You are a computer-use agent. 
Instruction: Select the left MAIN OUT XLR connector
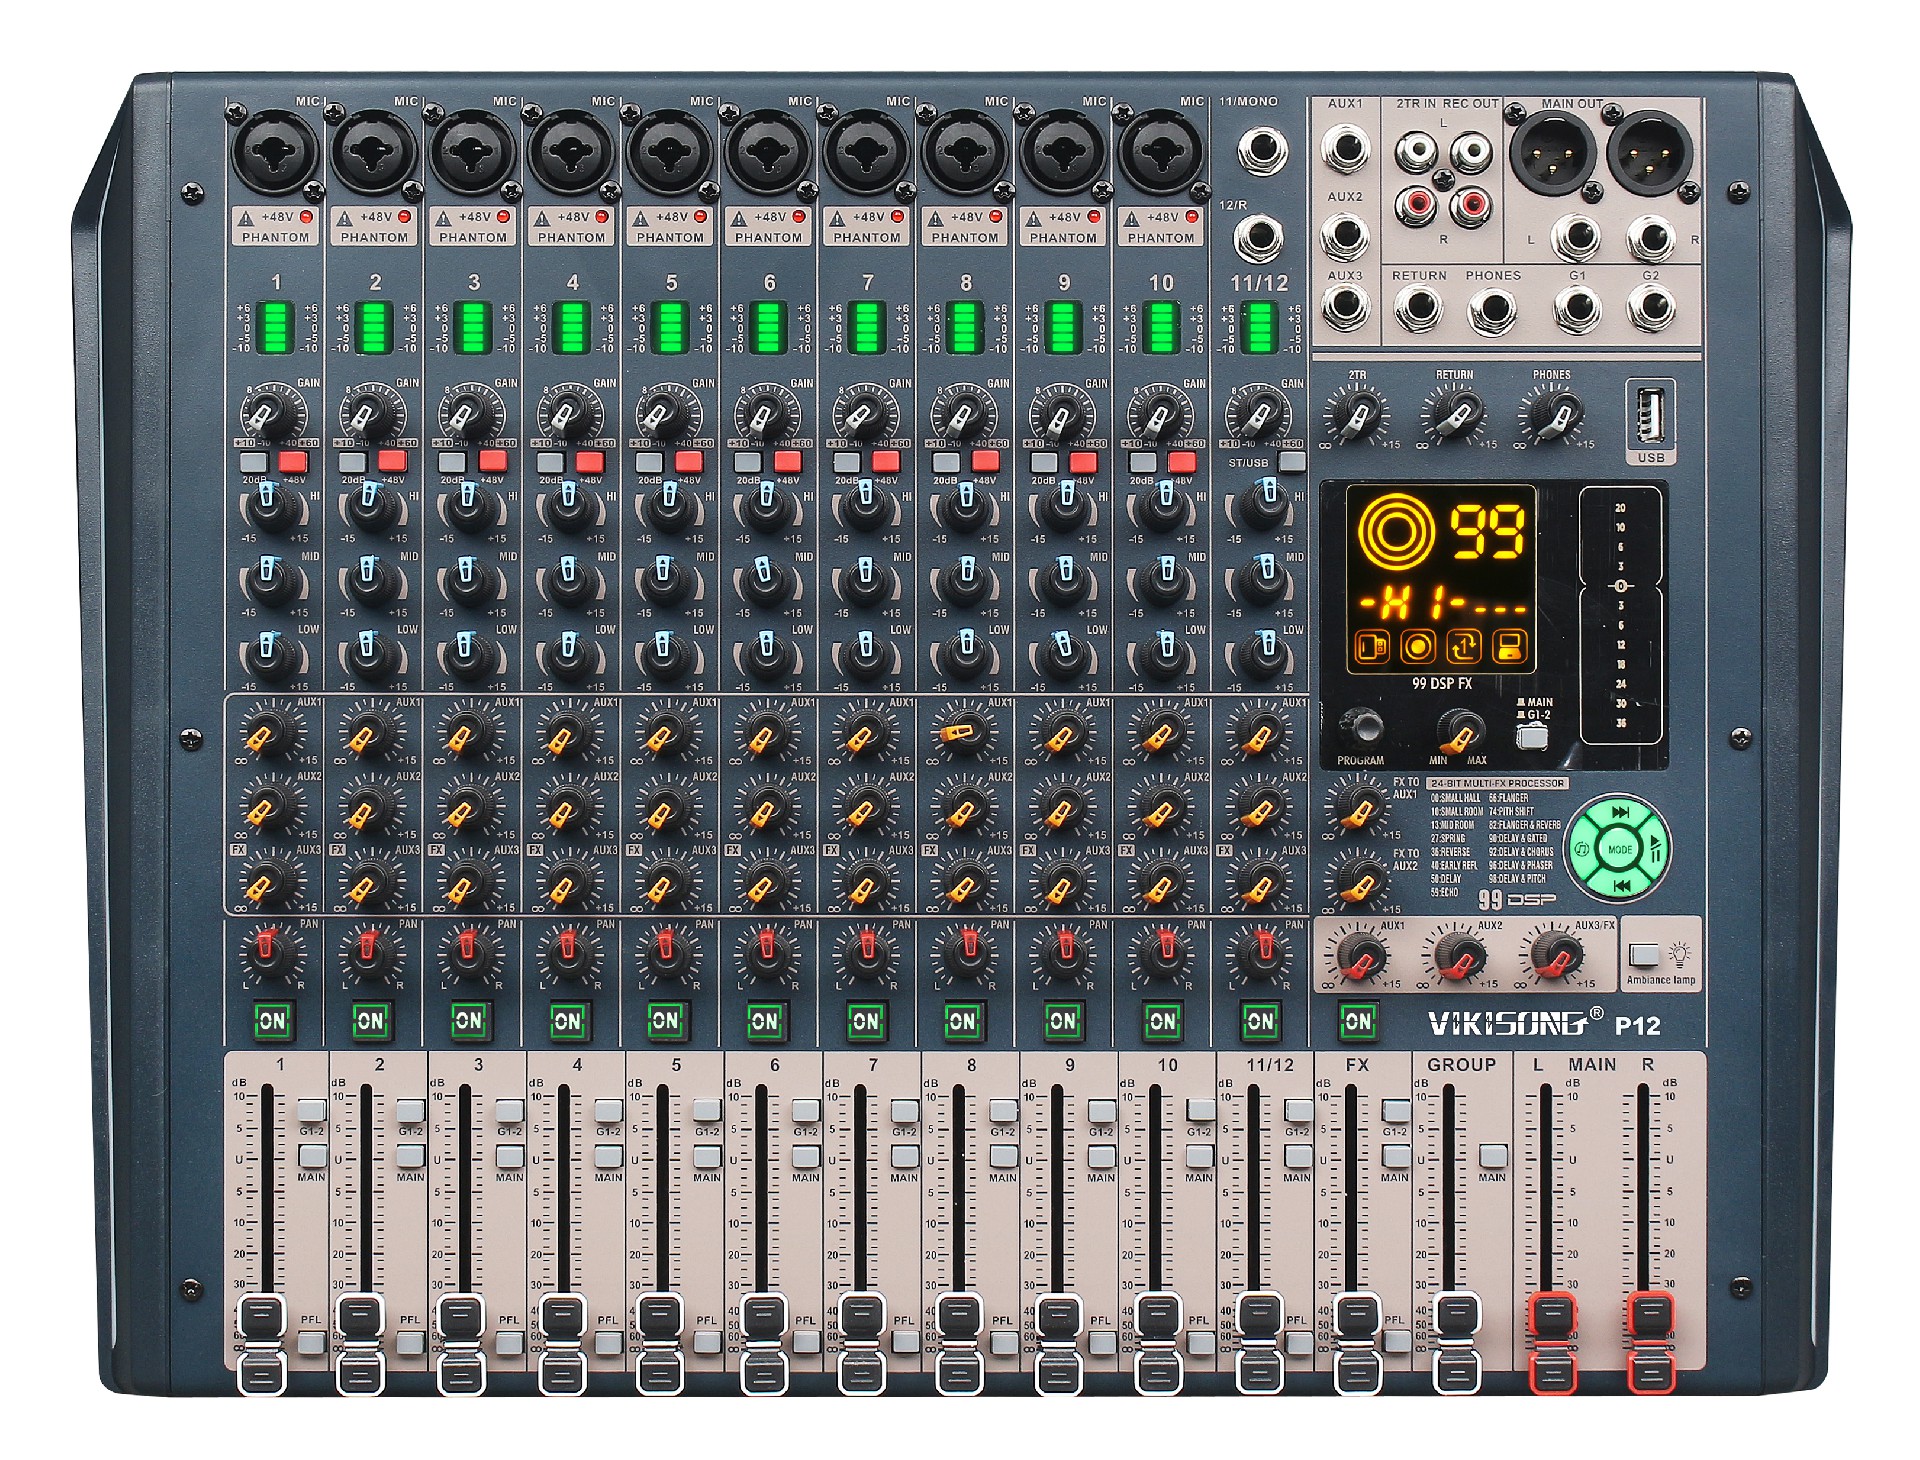tap(1553, 152)
